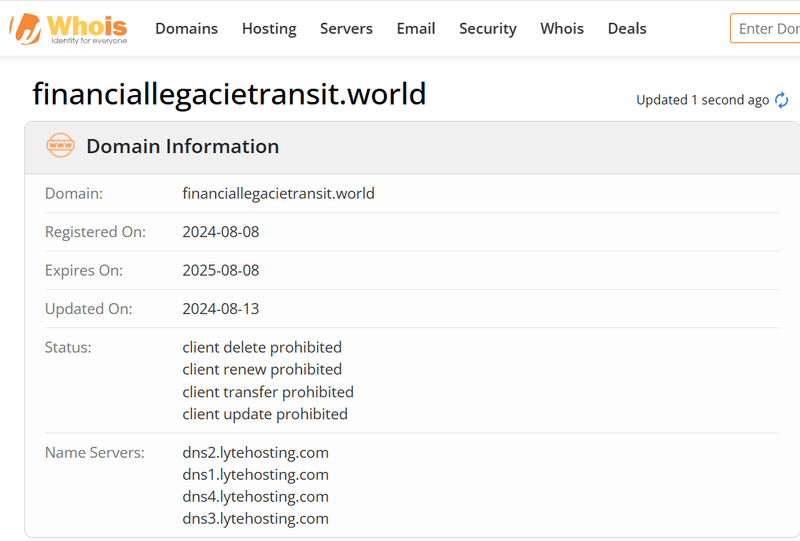Select the financiallegacietransit.world page heading

pyautogui.click(x=229, y=94)
